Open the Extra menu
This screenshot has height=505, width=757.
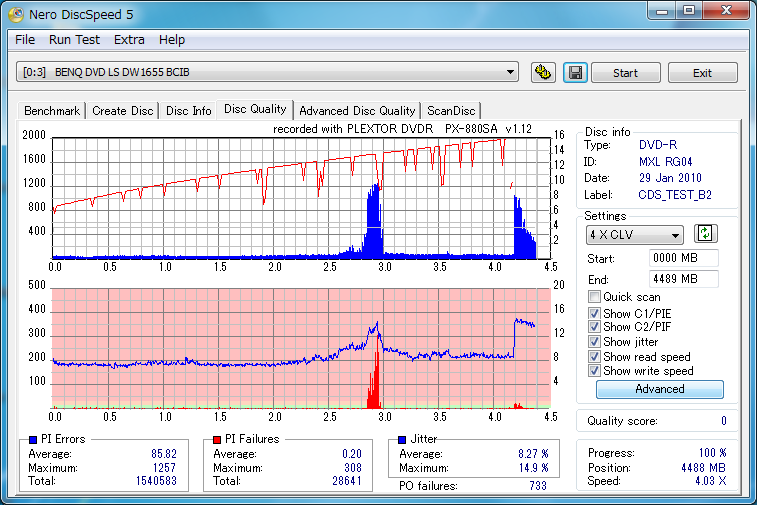129,40
